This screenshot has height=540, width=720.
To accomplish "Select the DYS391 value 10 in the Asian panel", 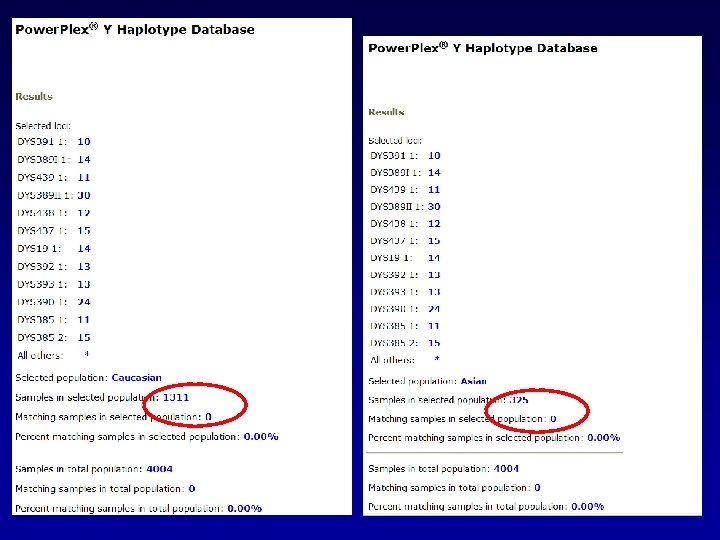I will tap(434, 156).
